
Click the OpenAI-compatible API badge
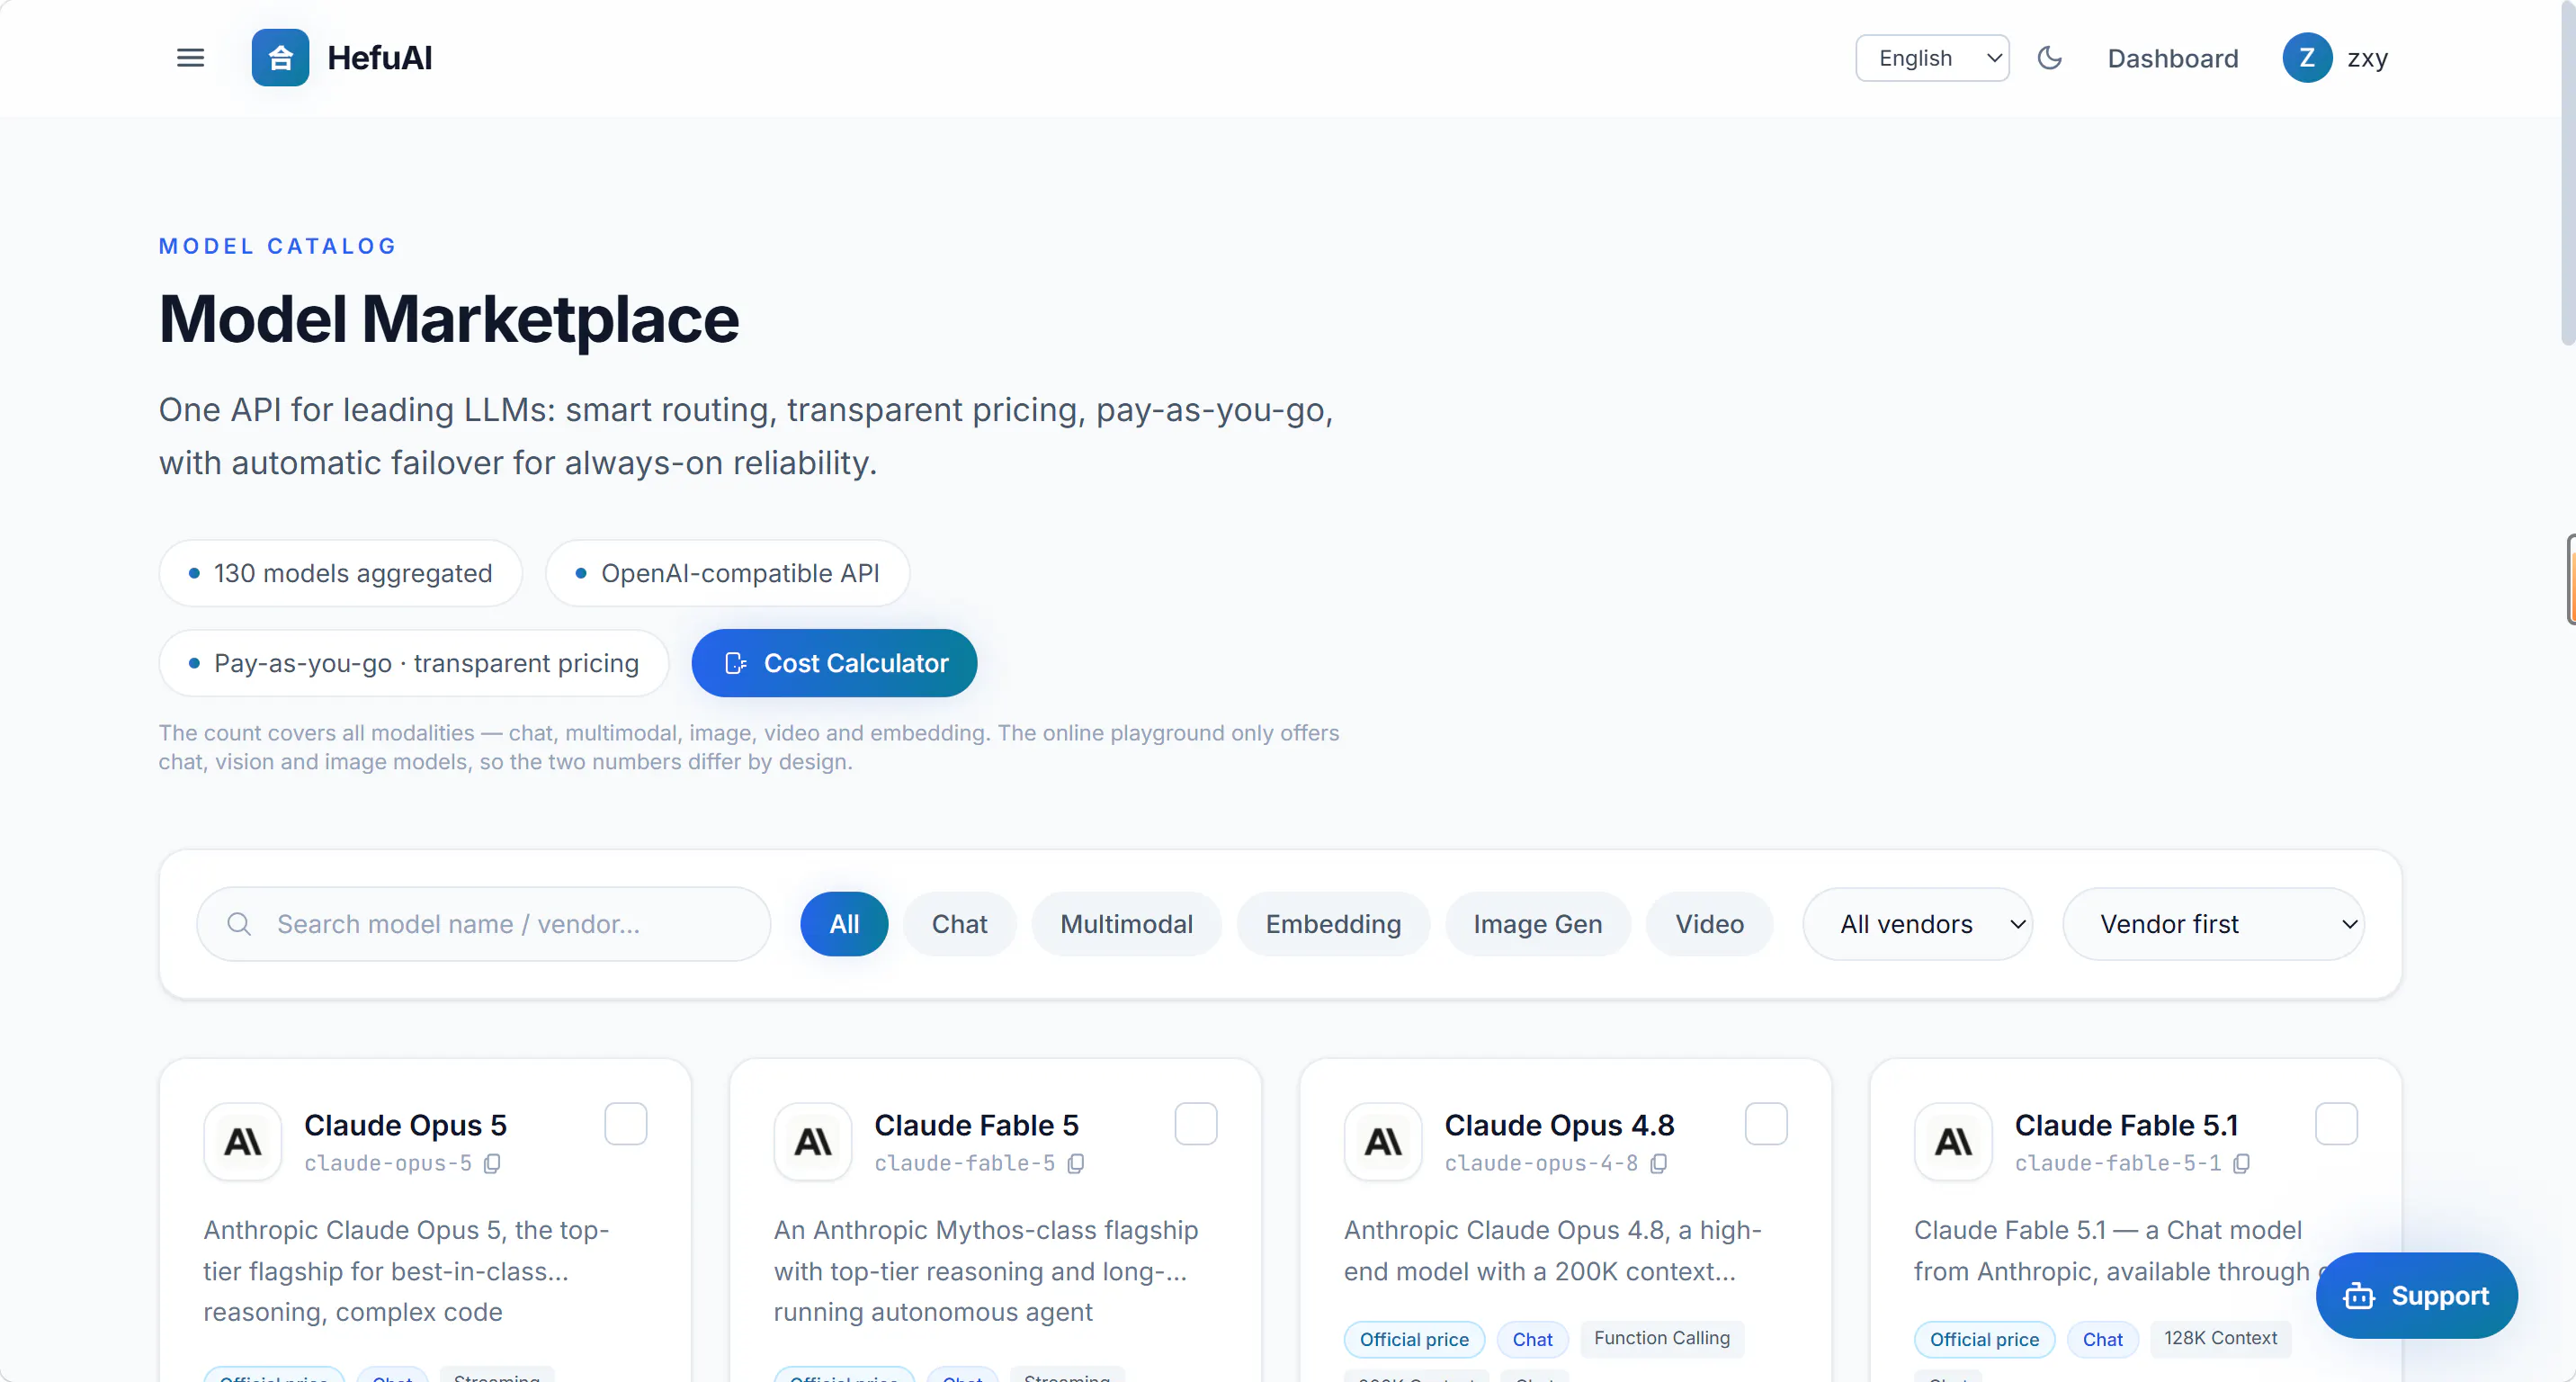tap(728, 573)
